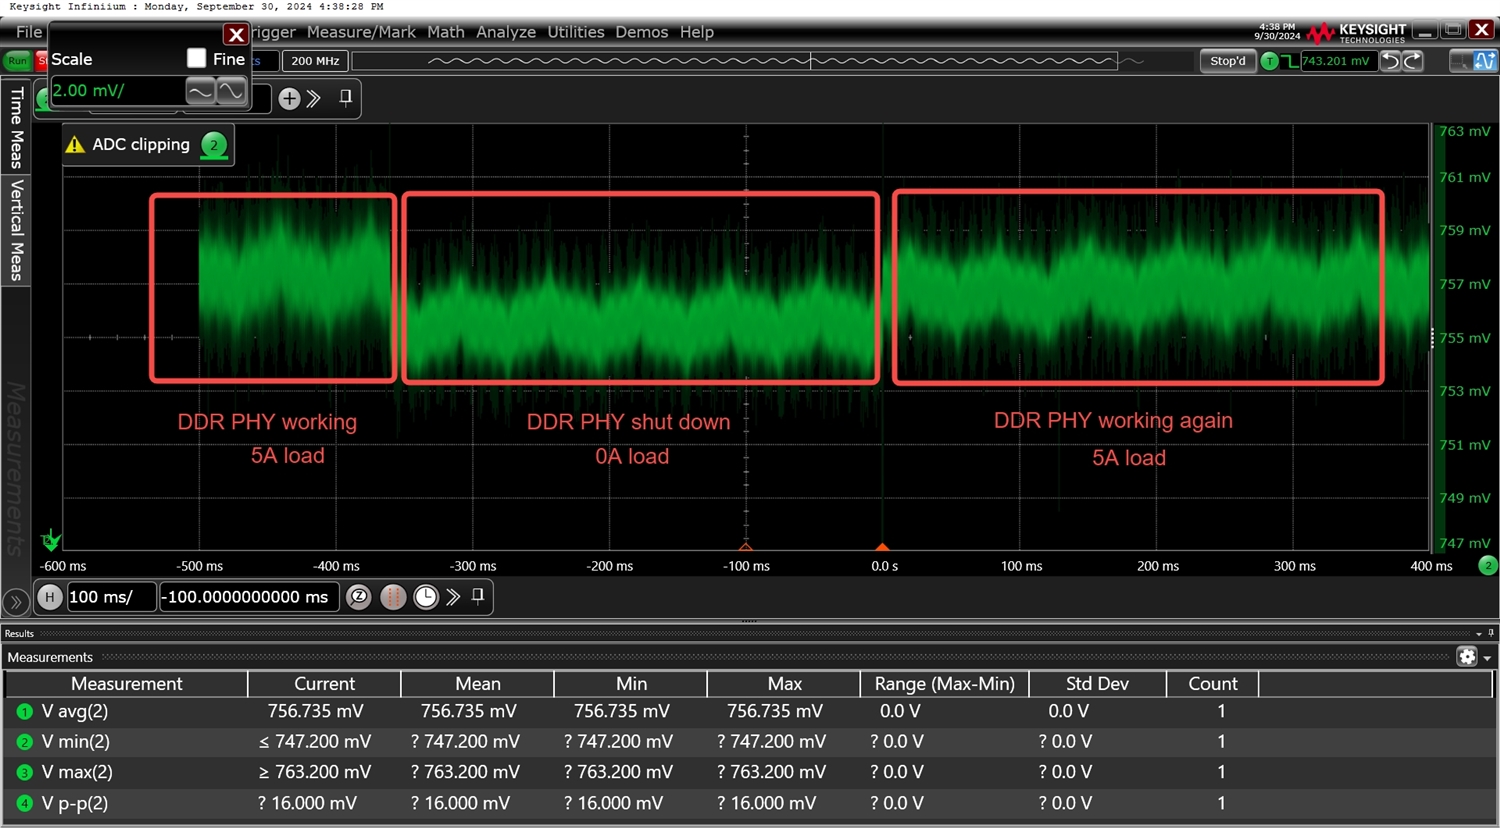
Task: Click the H horizontal setup button
Action: coord(49,597)
